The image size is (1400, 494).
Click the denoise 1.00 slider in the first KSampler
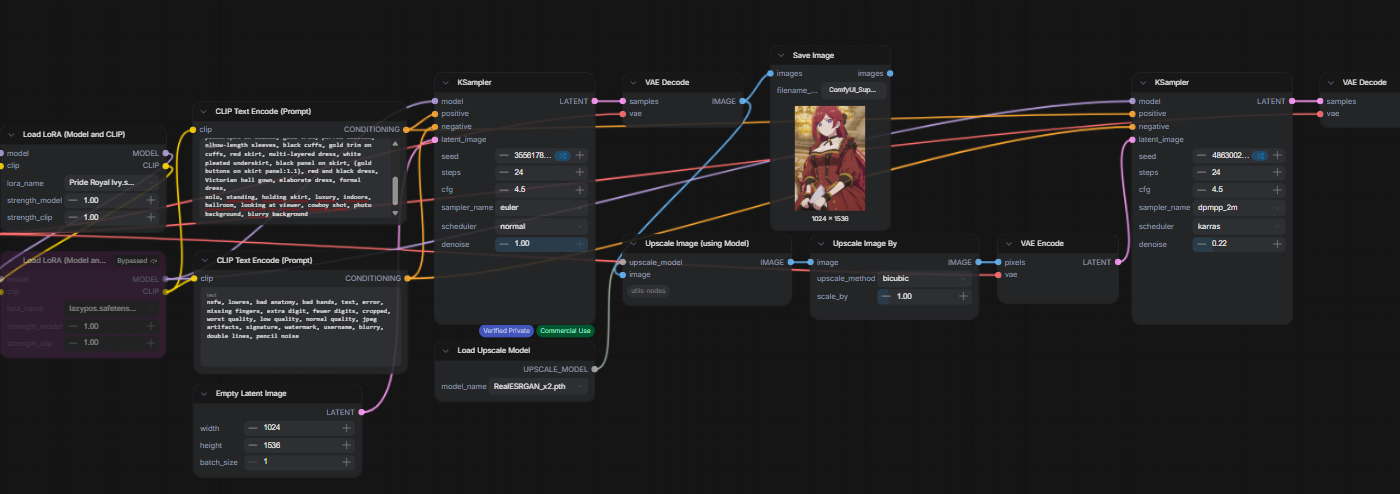click(541, 243)
